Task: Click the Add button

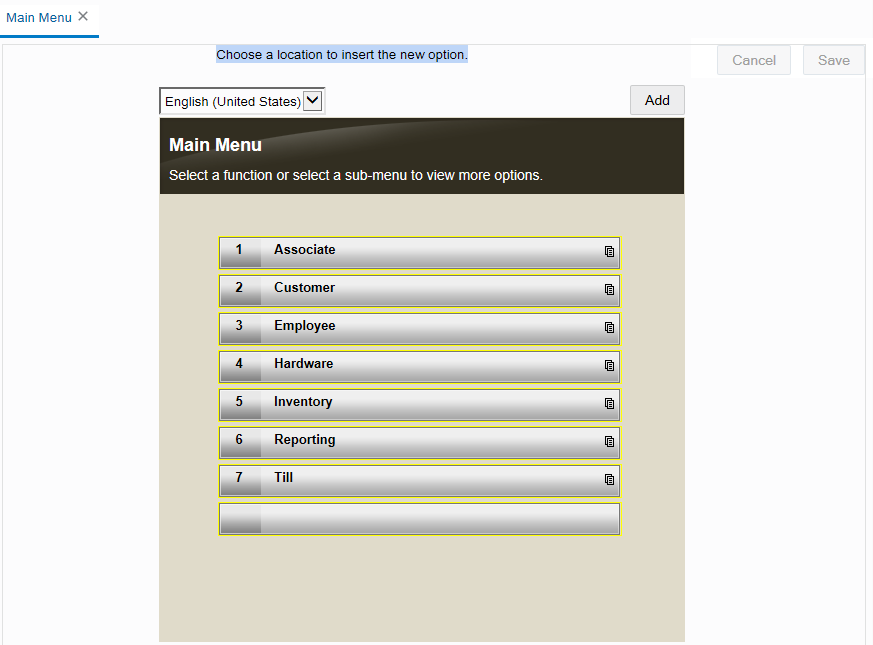Action: point(656,100)
